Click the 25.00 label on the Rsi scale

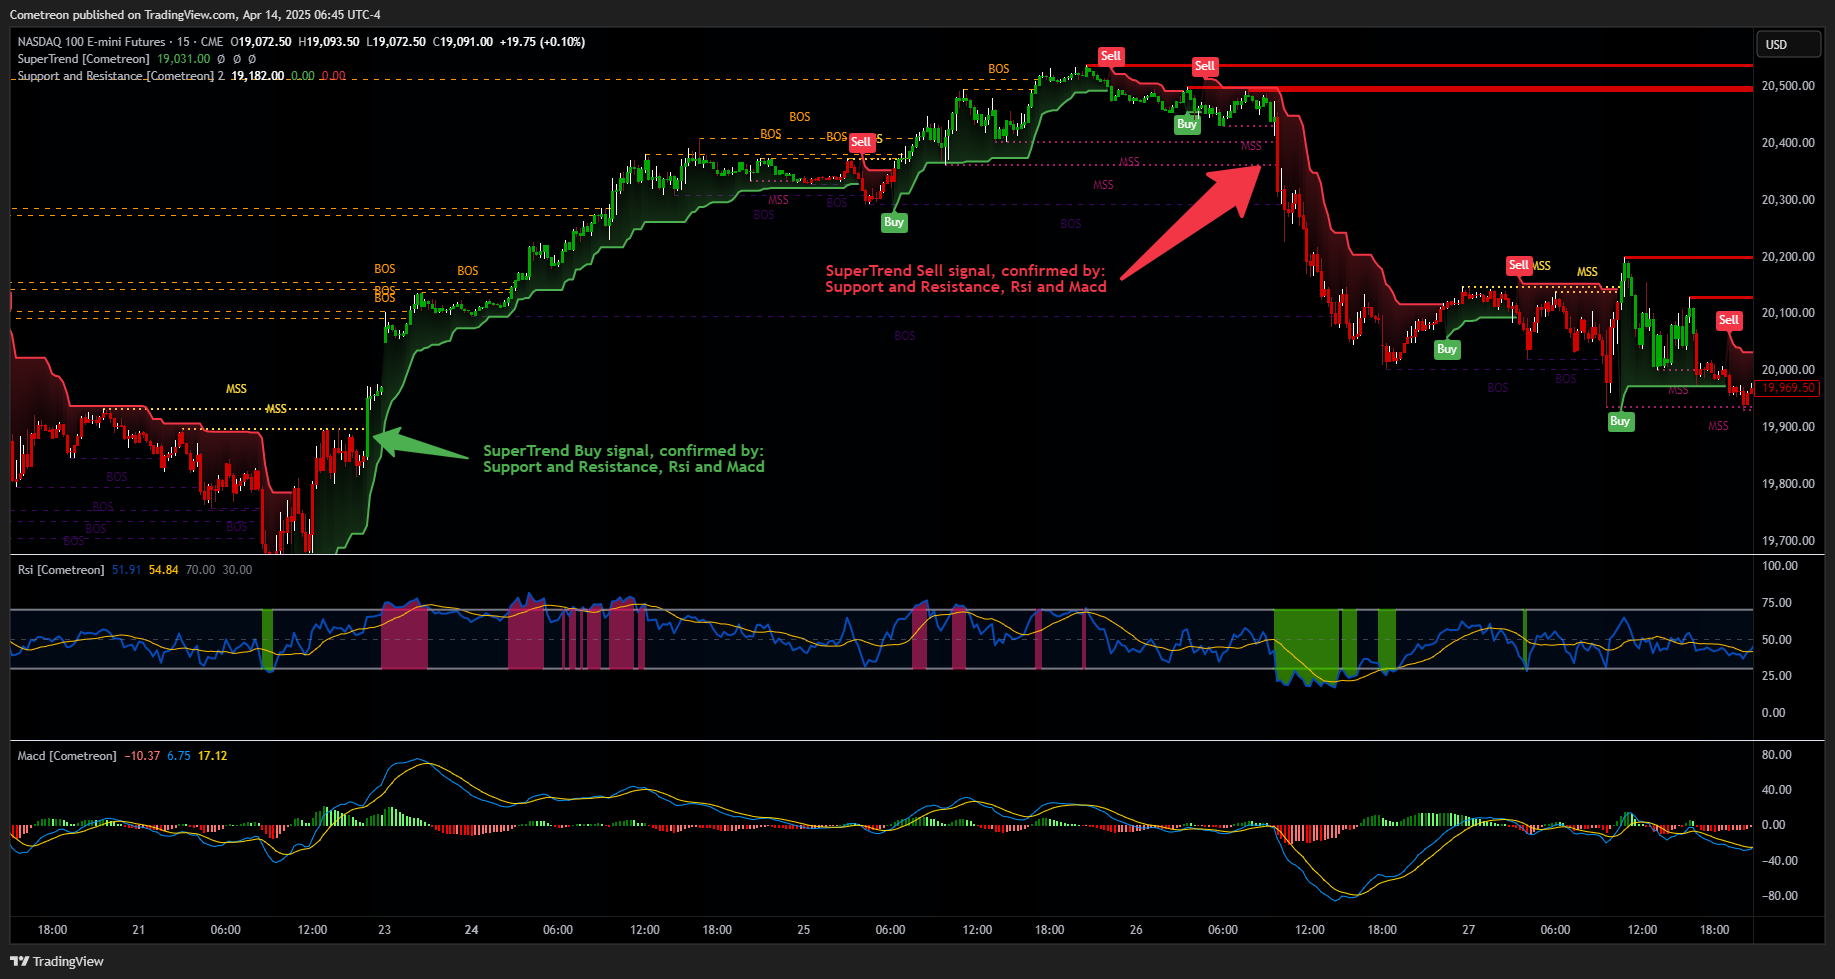[1776, 676]
